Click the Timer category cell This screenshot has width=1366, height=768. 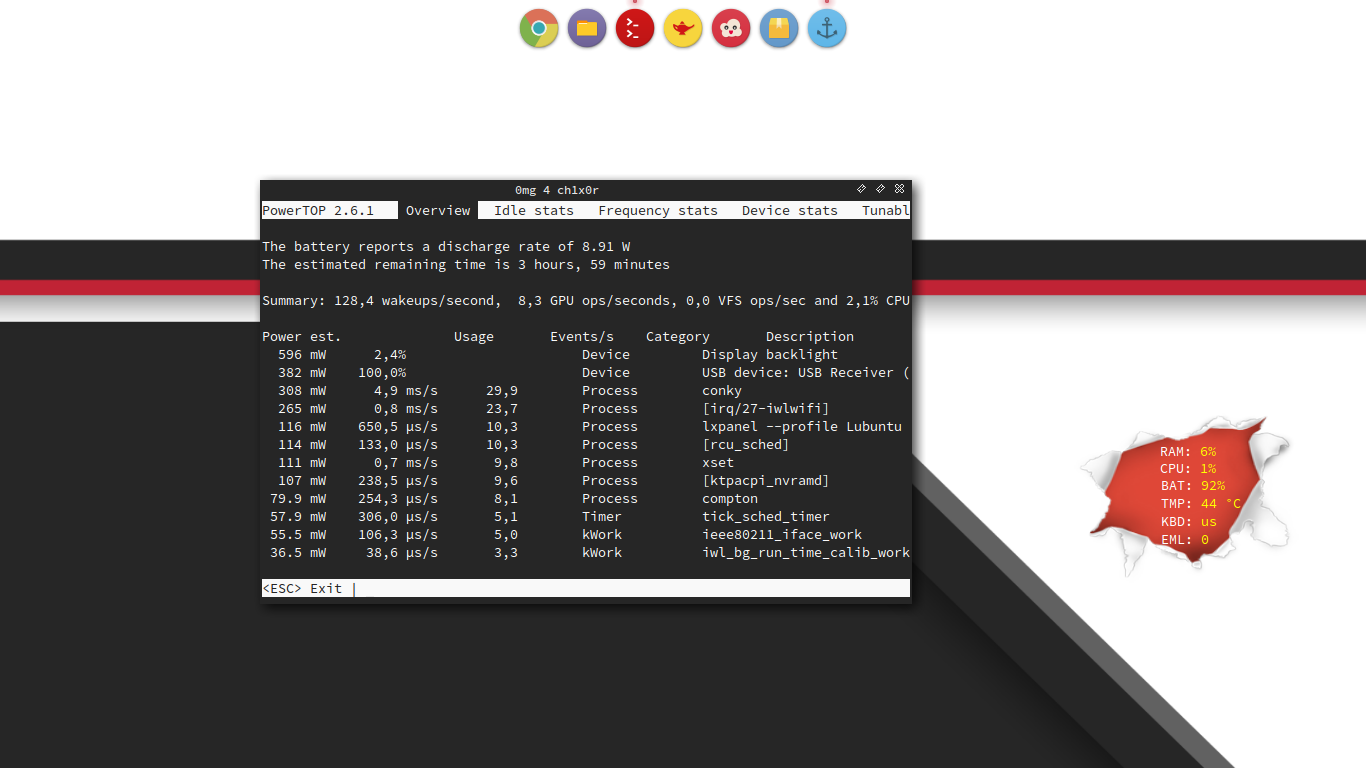(602, 516)
